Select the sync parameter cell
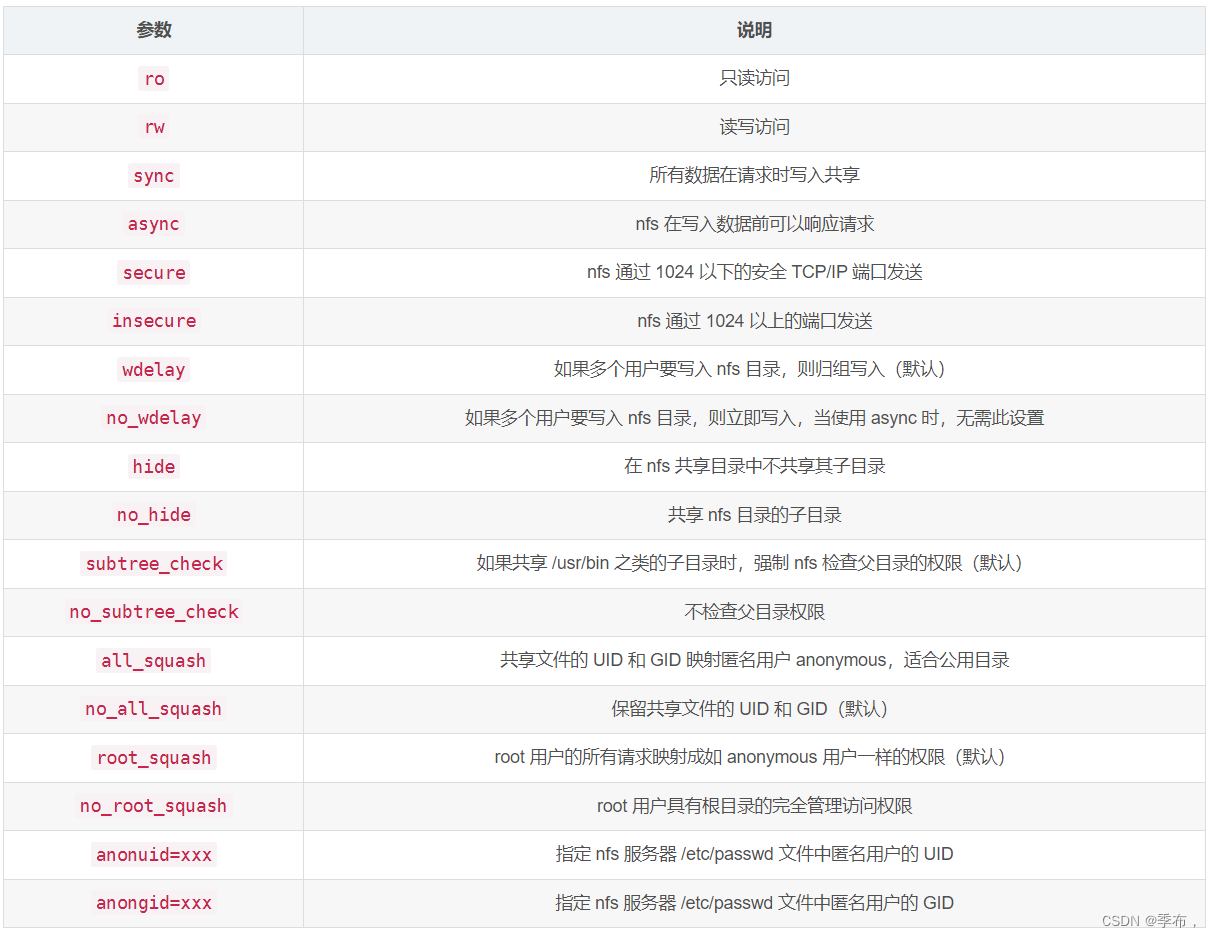Image resolution: width=1211 pixels, height=937 pixels. point(154,176)
